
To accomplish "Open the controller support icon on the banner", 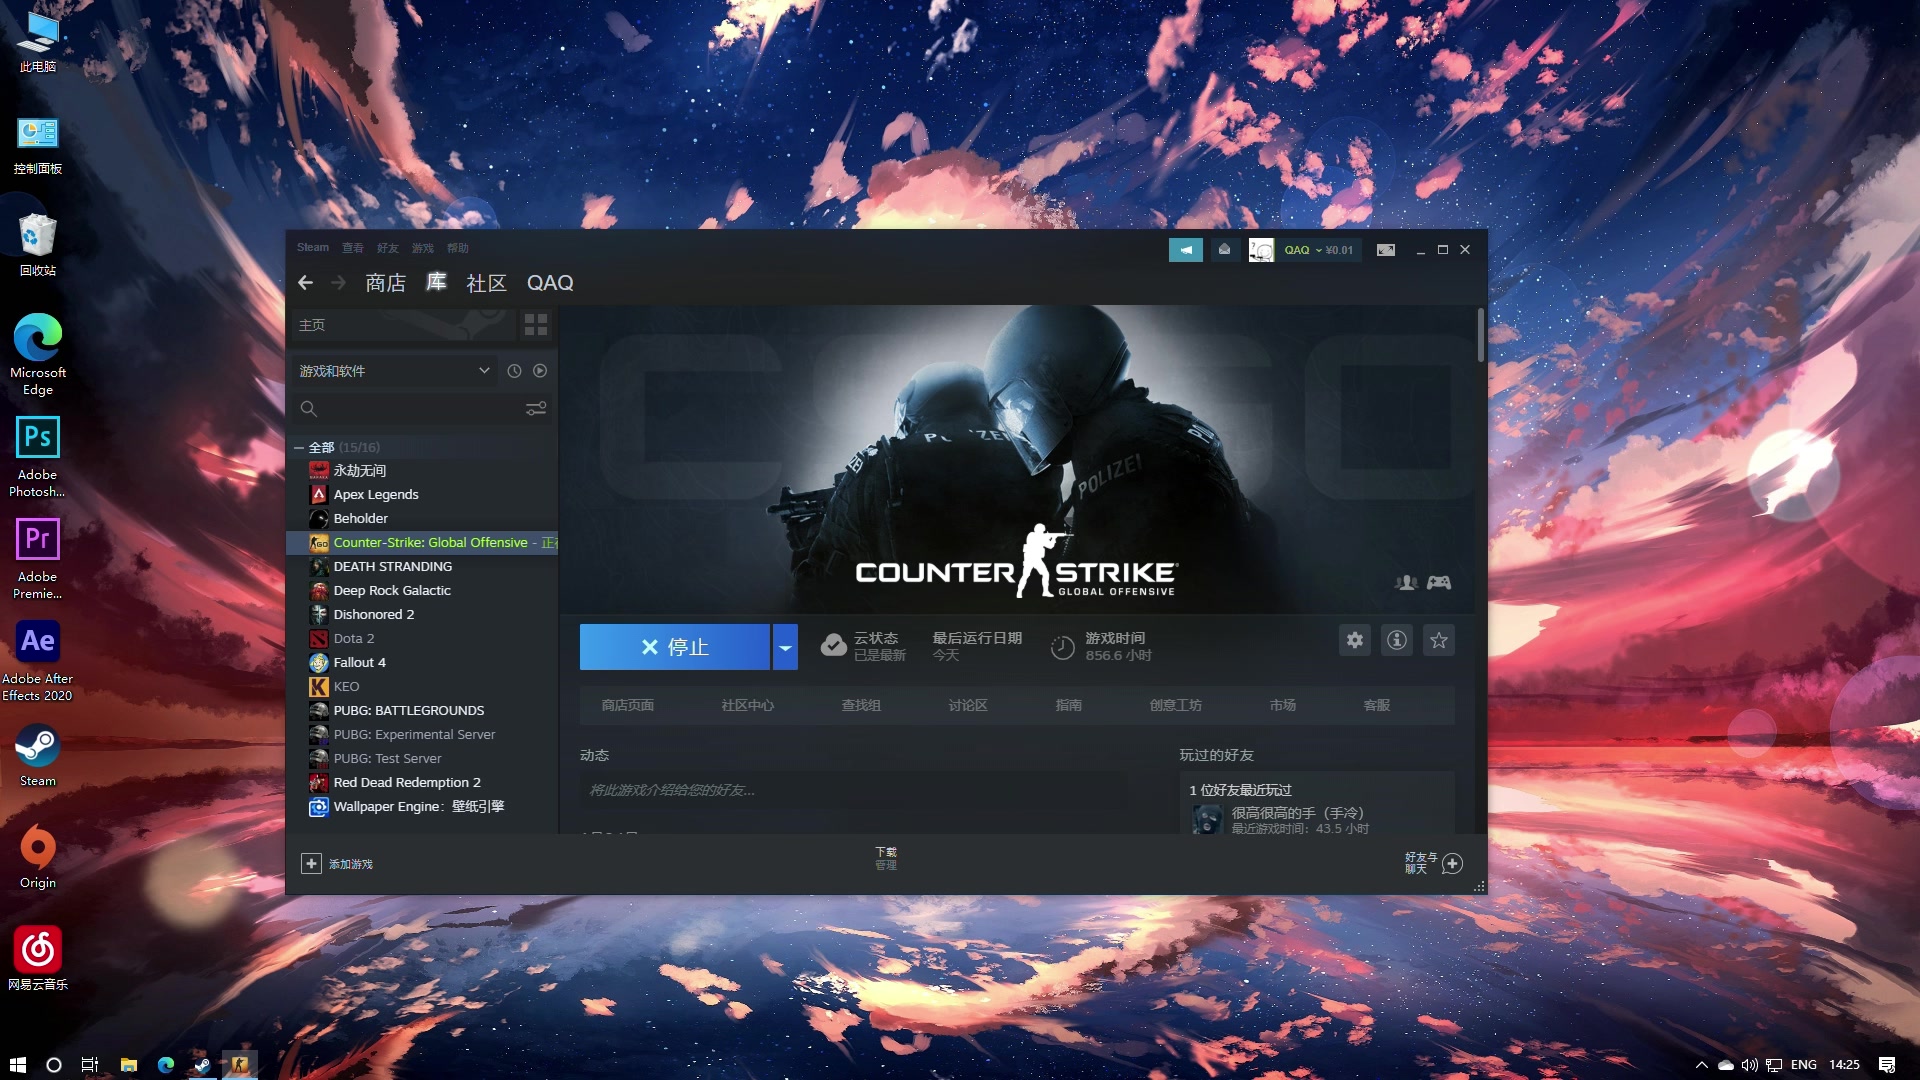I will [1440, 582].
